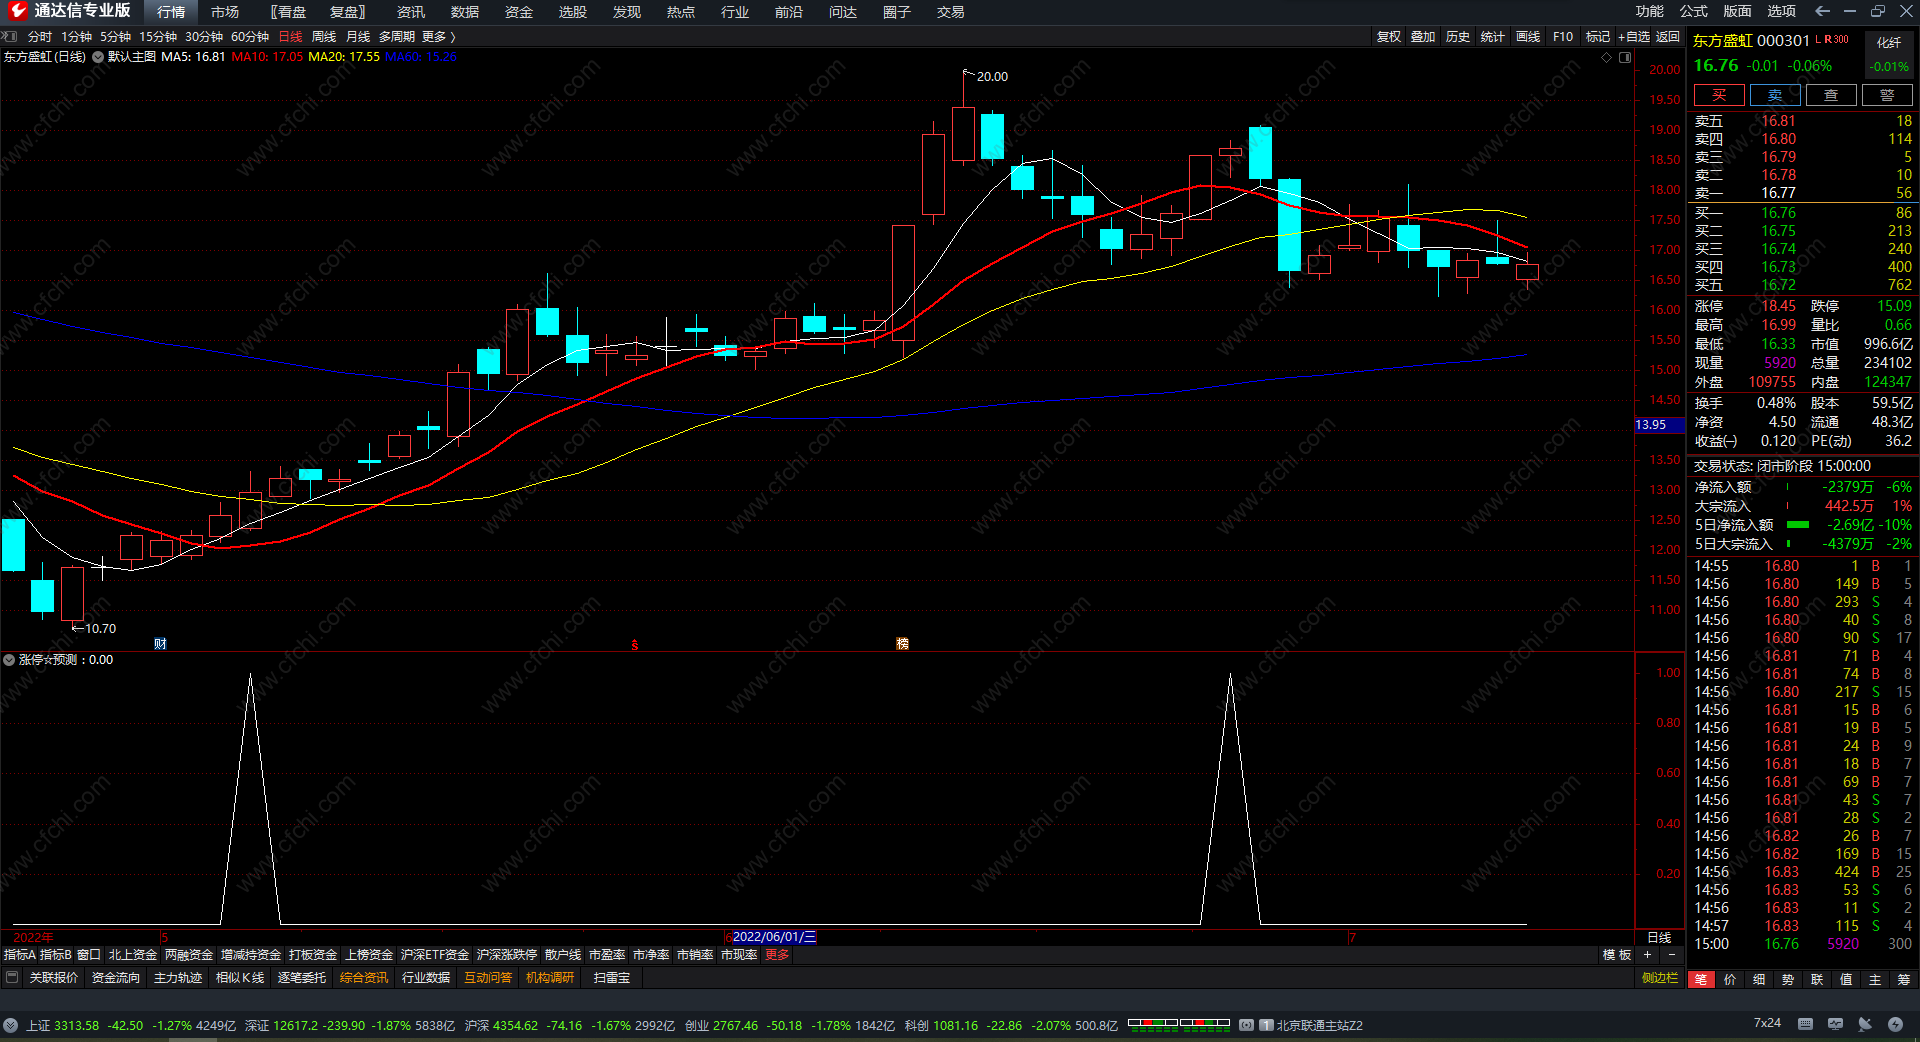Image resolution: width=1920 pixels, height=1042 pixels.
Task: Click the diamond marker icon above chart
Action: pos(1607,58)
